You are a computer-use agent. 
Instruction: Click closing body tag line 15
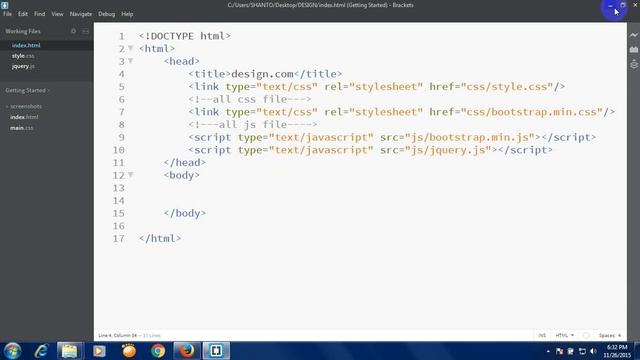click(184, 213)
